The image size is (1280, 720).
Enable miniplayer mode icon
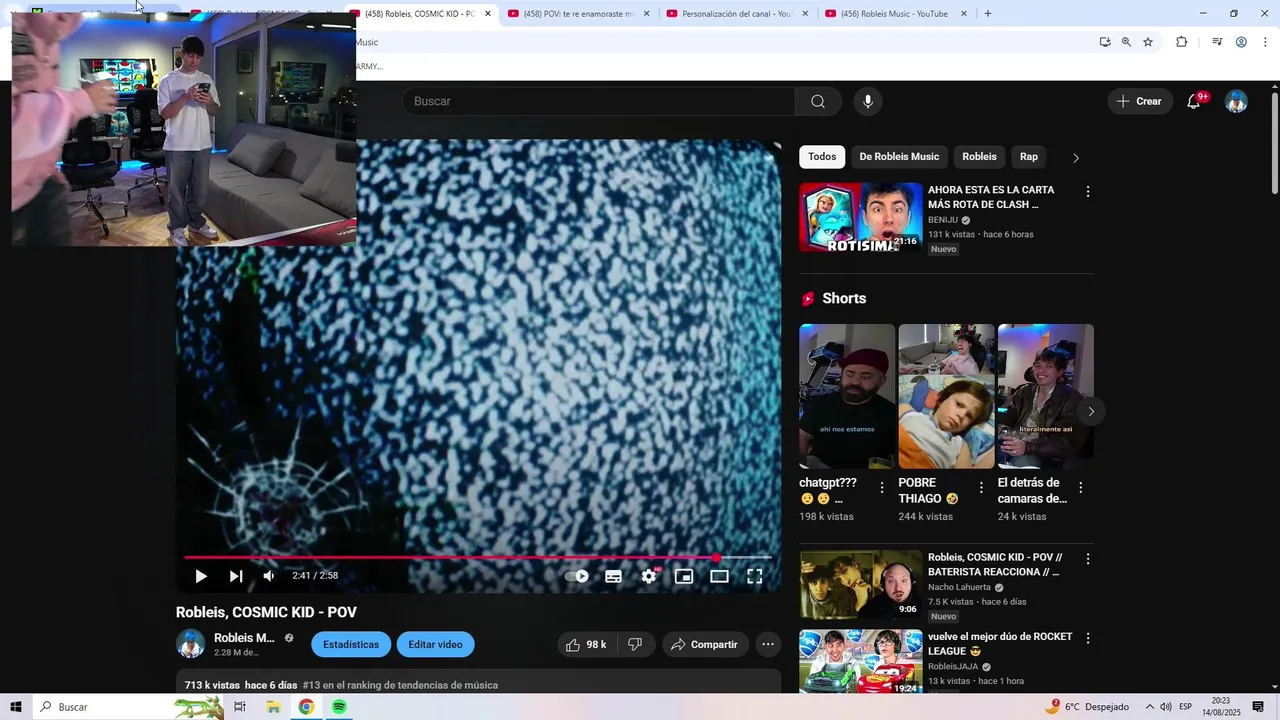pos(684,576)
